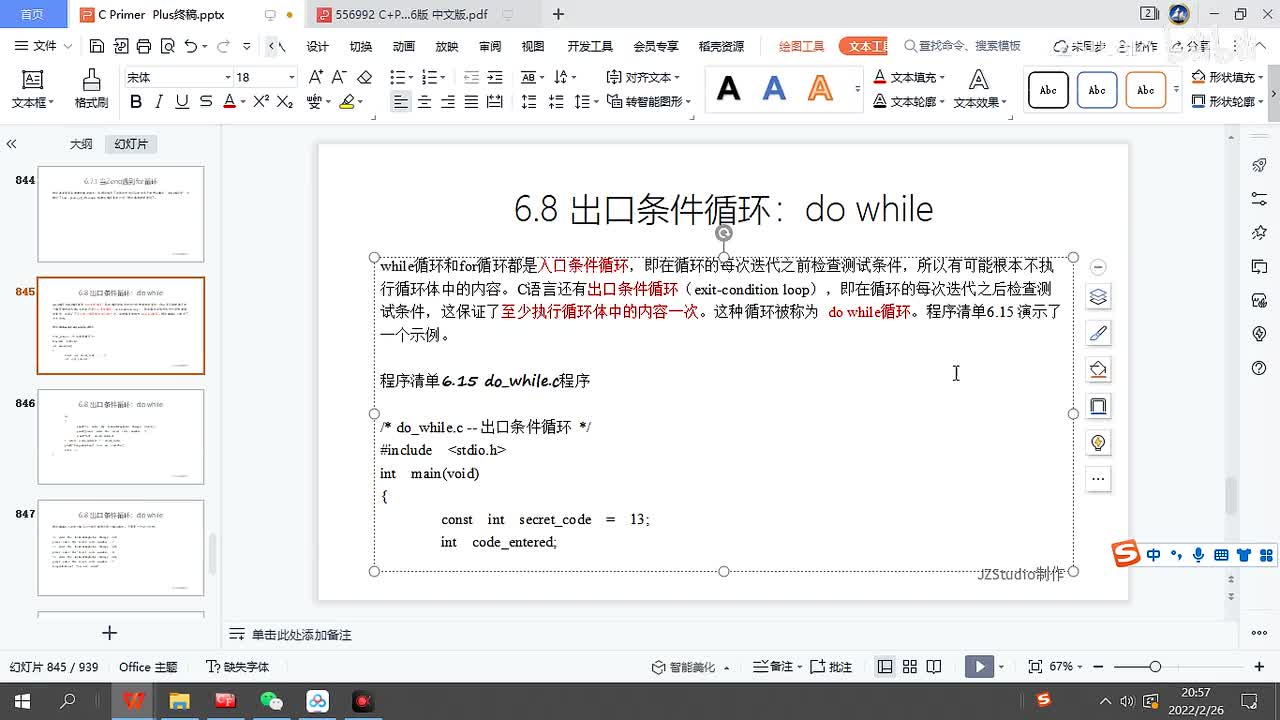Screen dimensions: 1280x720
Task: Click the Undo arrow icon
Action: [191, 46]
